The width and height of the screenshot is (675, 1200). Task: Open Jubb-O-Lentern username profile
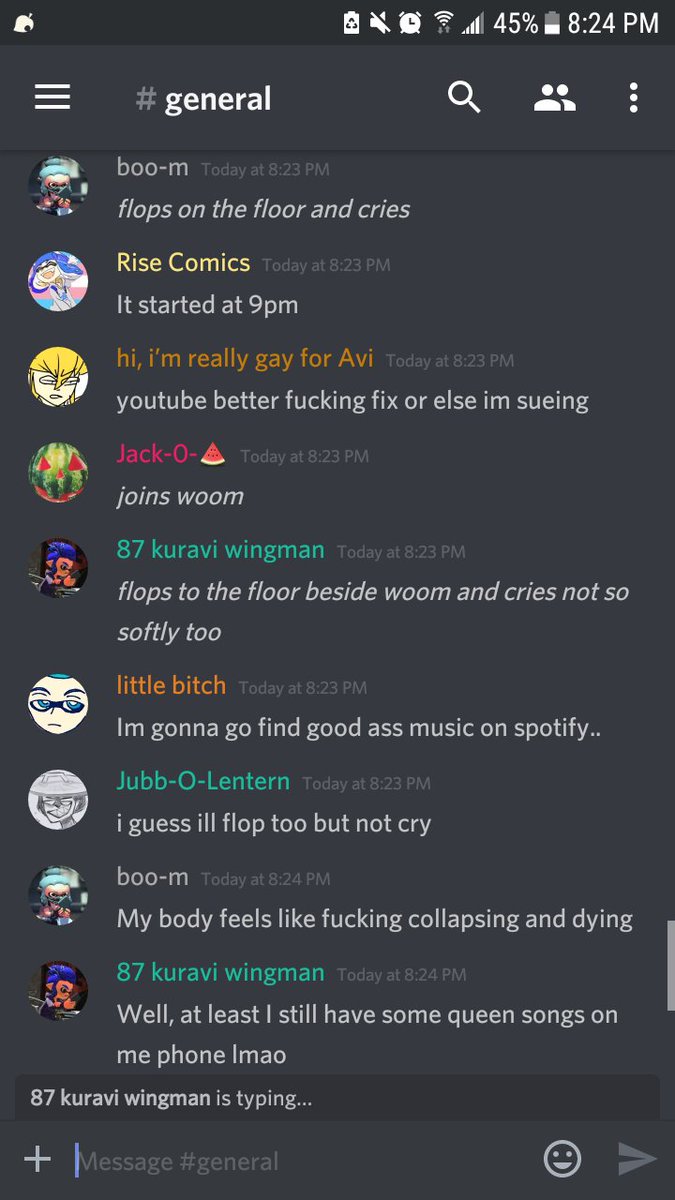pyautogui.click(x=203, y=781)
